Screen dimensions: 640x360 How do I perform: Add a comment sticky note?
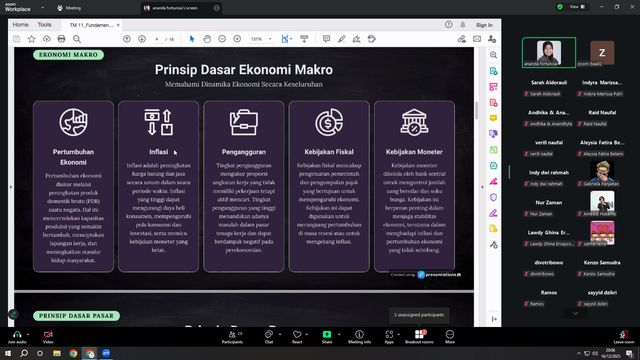coord(326,39)
